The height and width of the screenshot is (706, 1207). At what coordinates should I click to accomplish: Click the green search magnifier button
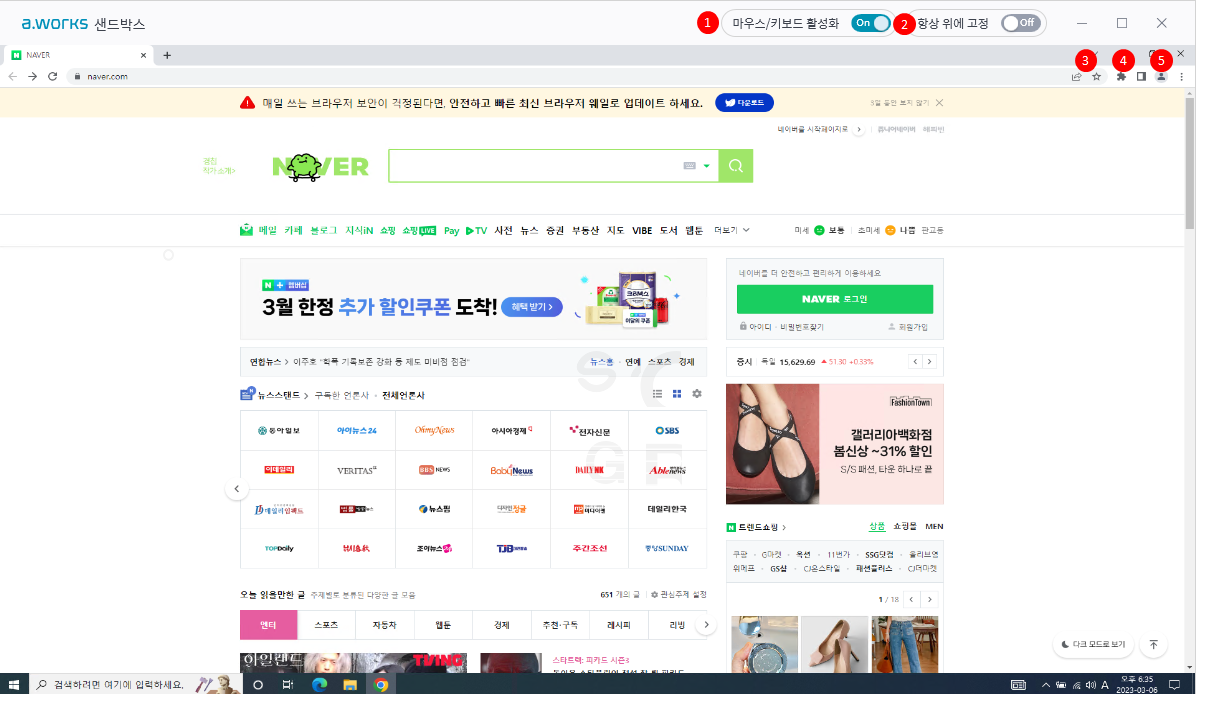pos(736,166)
